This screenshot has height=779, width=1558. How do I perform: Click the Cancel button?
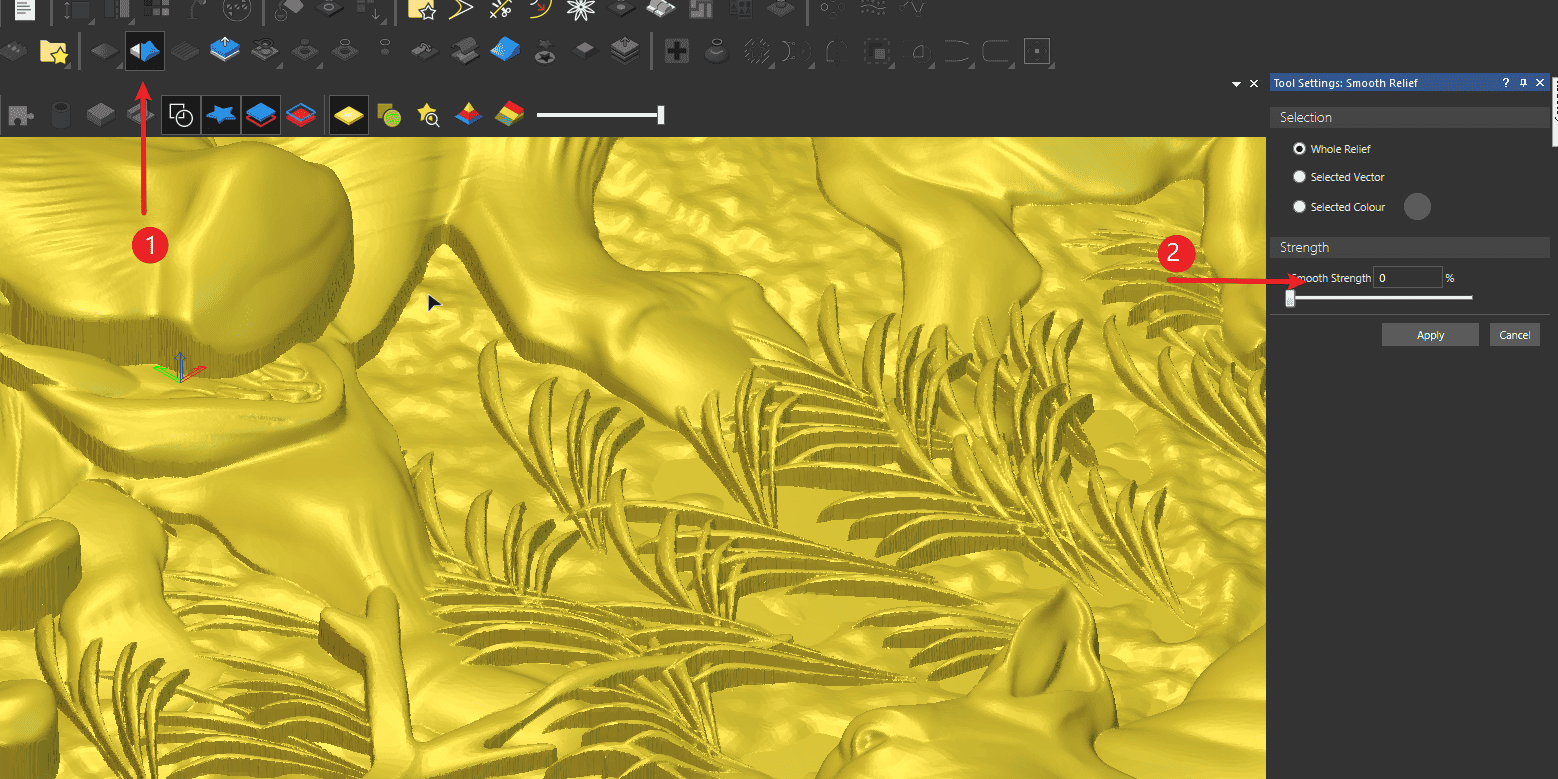point(1514,334)
